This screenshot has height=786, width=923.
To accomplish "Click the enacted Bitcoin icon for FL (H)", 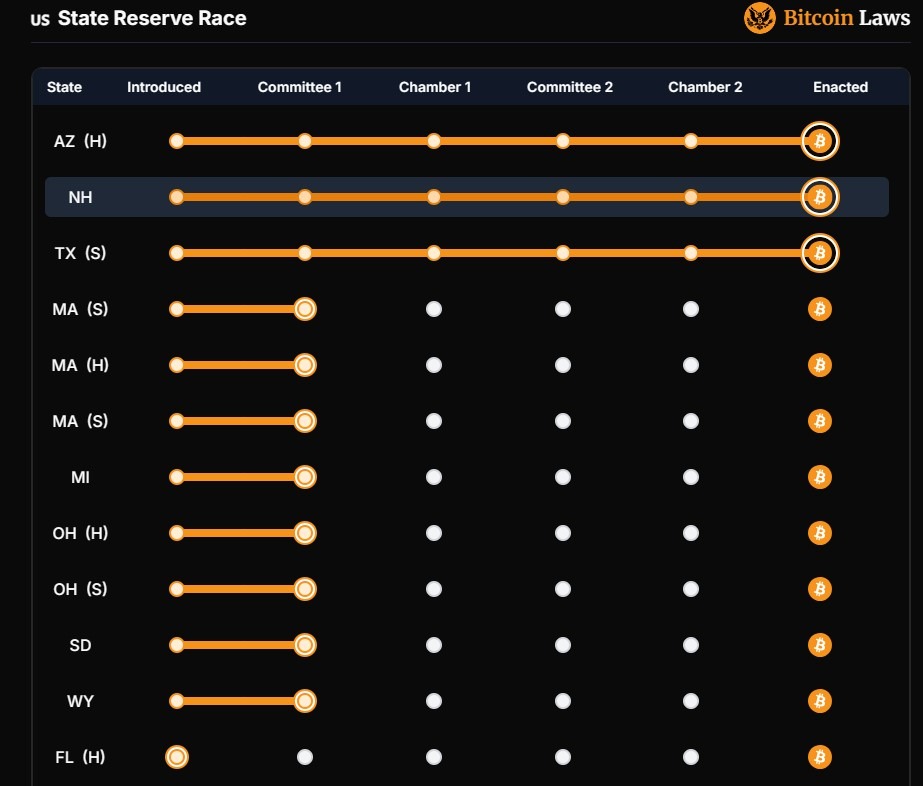I will [x=819, y=757].
